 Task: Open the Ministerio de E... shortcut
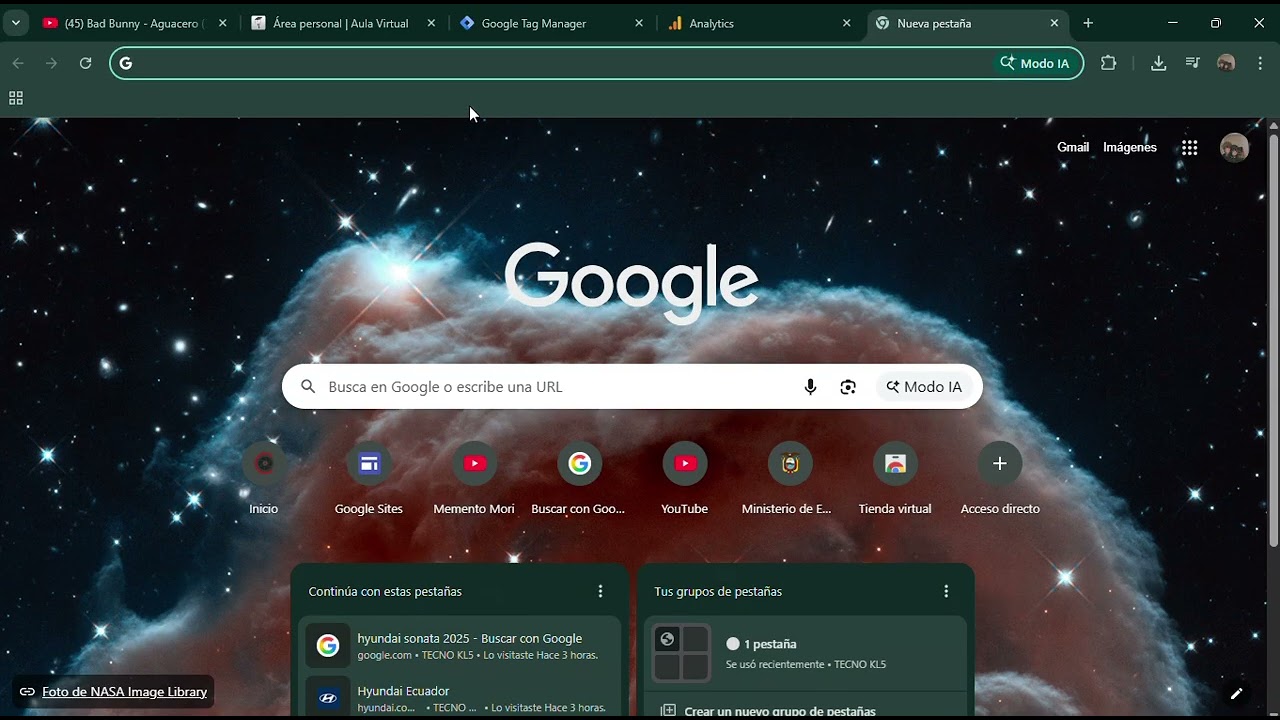click(790, 480)
